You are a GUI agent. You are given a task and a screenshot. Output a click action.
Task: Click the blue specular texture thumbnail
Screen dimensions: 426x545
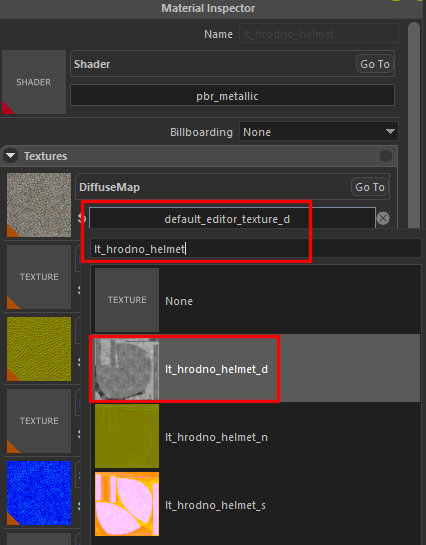39,493
